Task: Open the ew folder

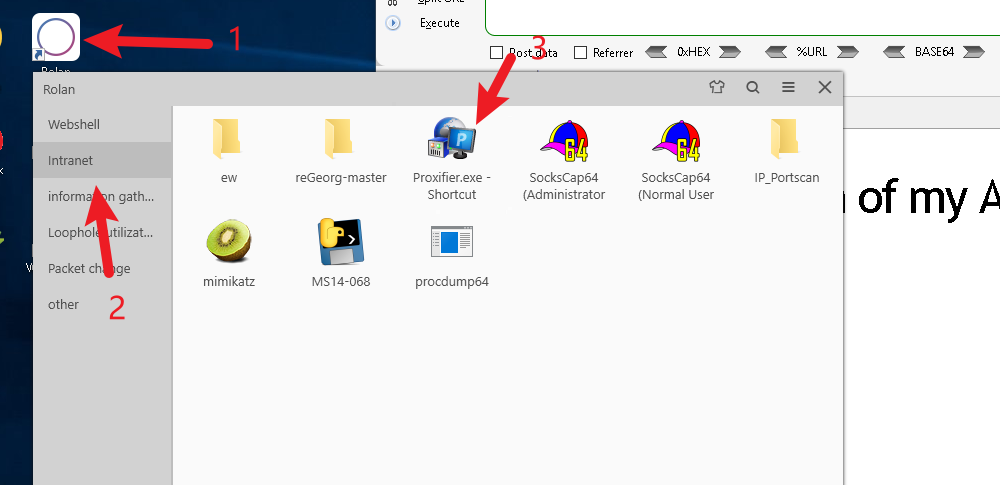Action: (x=227, y=140)
